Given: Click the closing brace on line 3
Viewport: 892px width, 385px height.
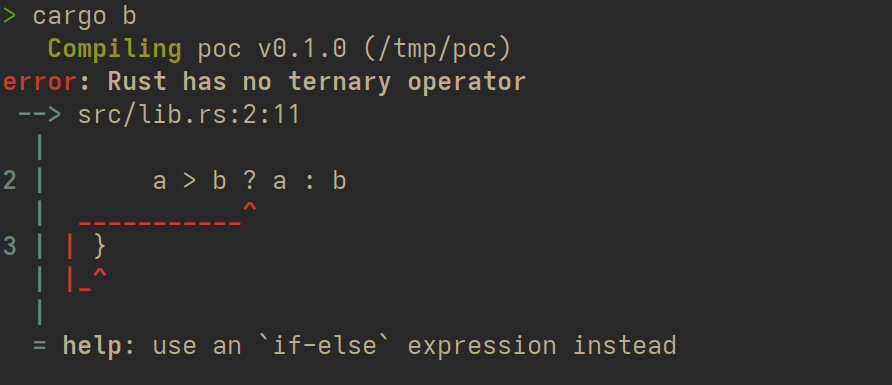Looking at the screenshot, I should pos(99,247).
